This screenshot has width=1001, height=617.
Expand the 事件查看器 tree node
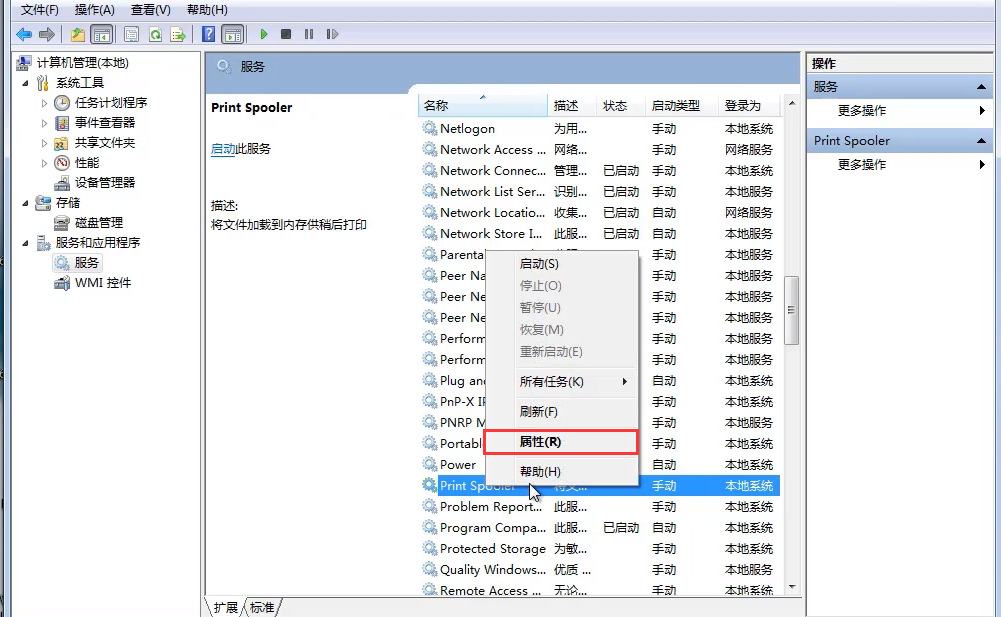pos(44,123)
